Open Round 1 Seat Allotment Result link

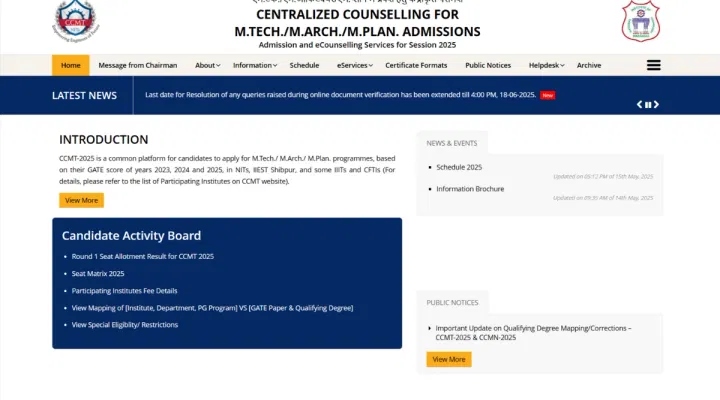pyautogui.click(x=143, y=256)
